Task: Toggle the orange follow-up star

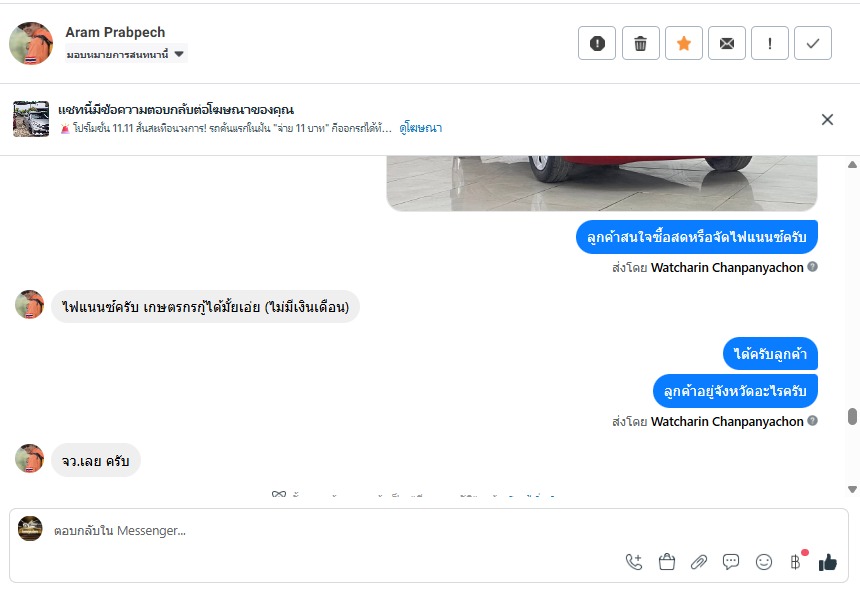Action: coord(684,43)
